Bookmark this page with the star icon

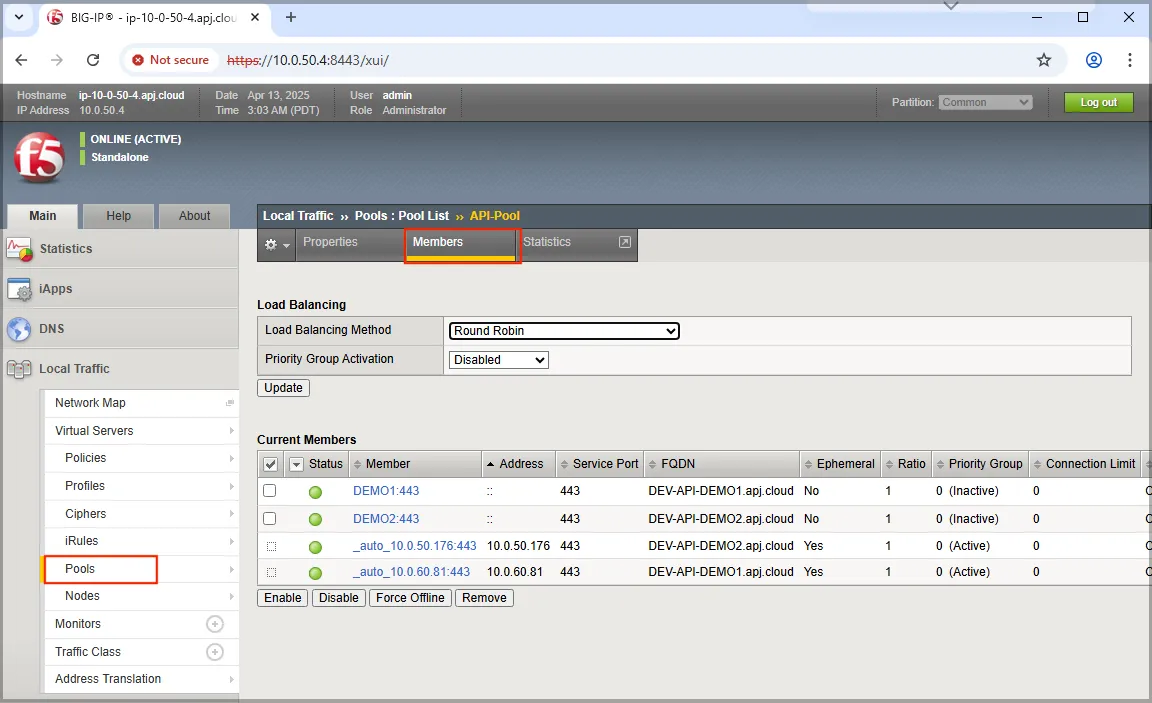coord(1044,60)
